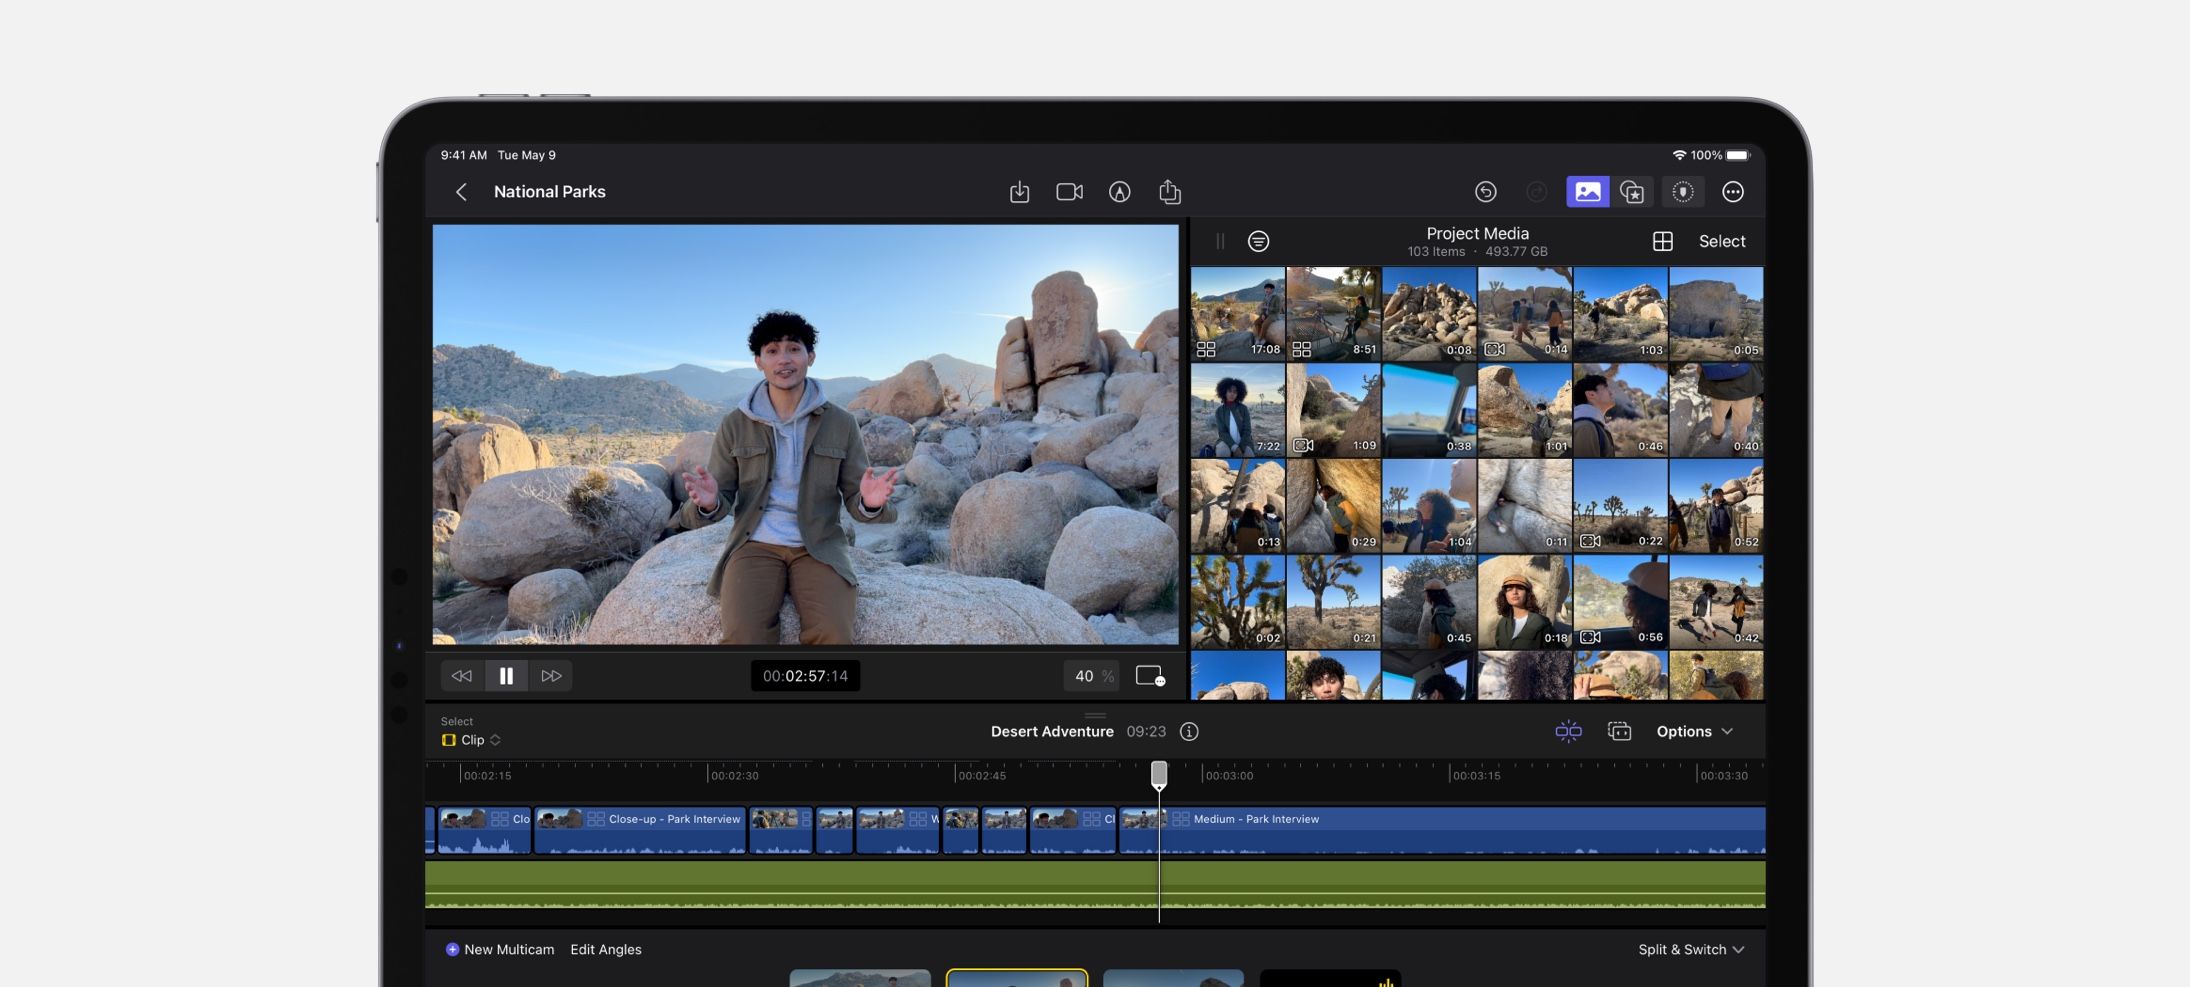The height and width of the screenshot is (987, 2190).
Task: Select the 8:51 multicam thumbnail
Action: coord(1333,313)
